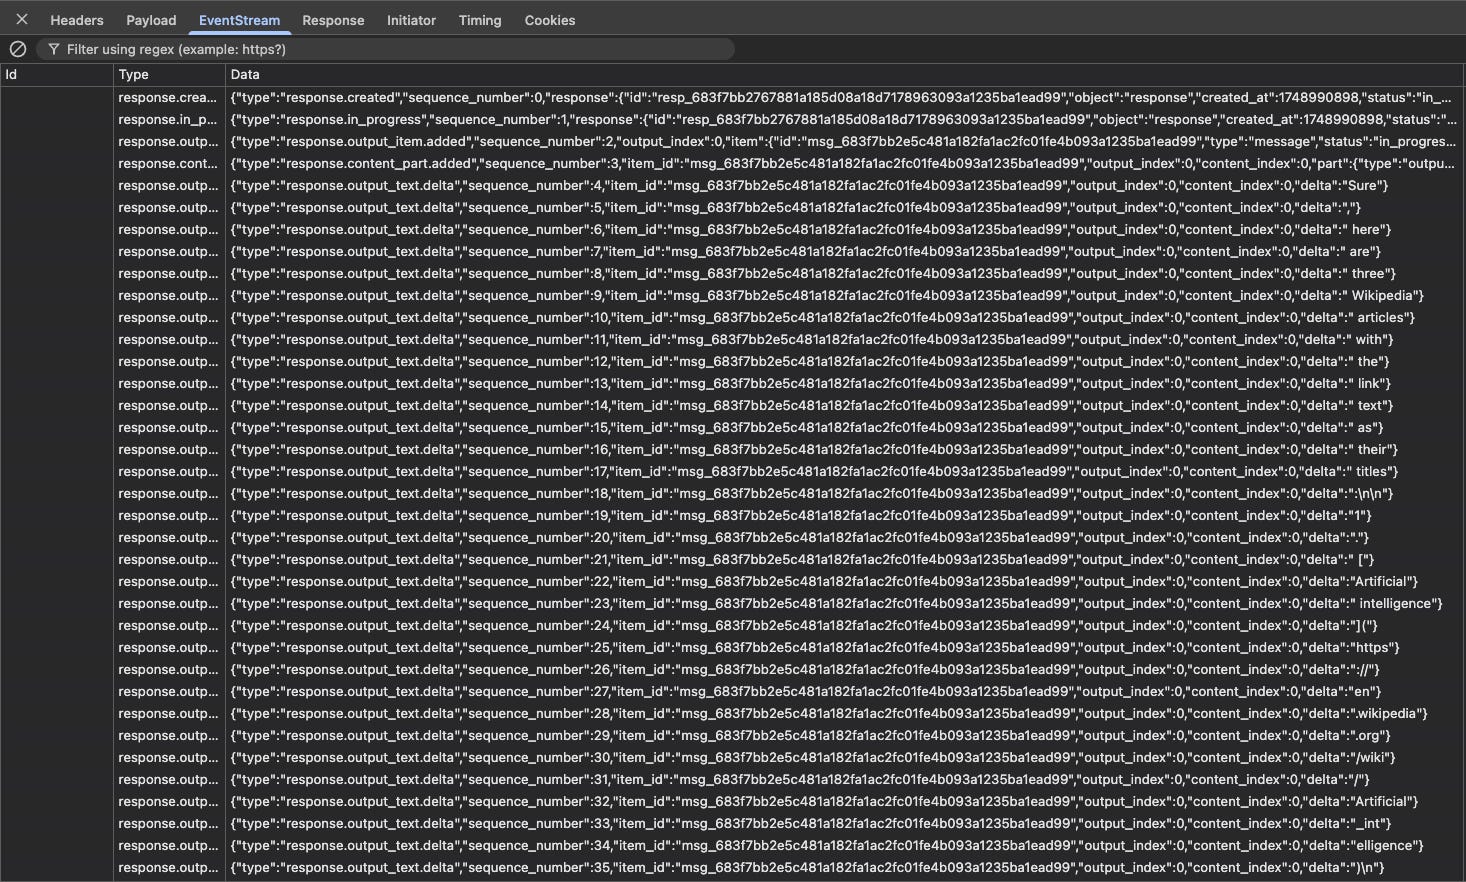This screenshot has height=882, width=1466.
Task: Open the Timing tab
Action: [x=480, y=19]
